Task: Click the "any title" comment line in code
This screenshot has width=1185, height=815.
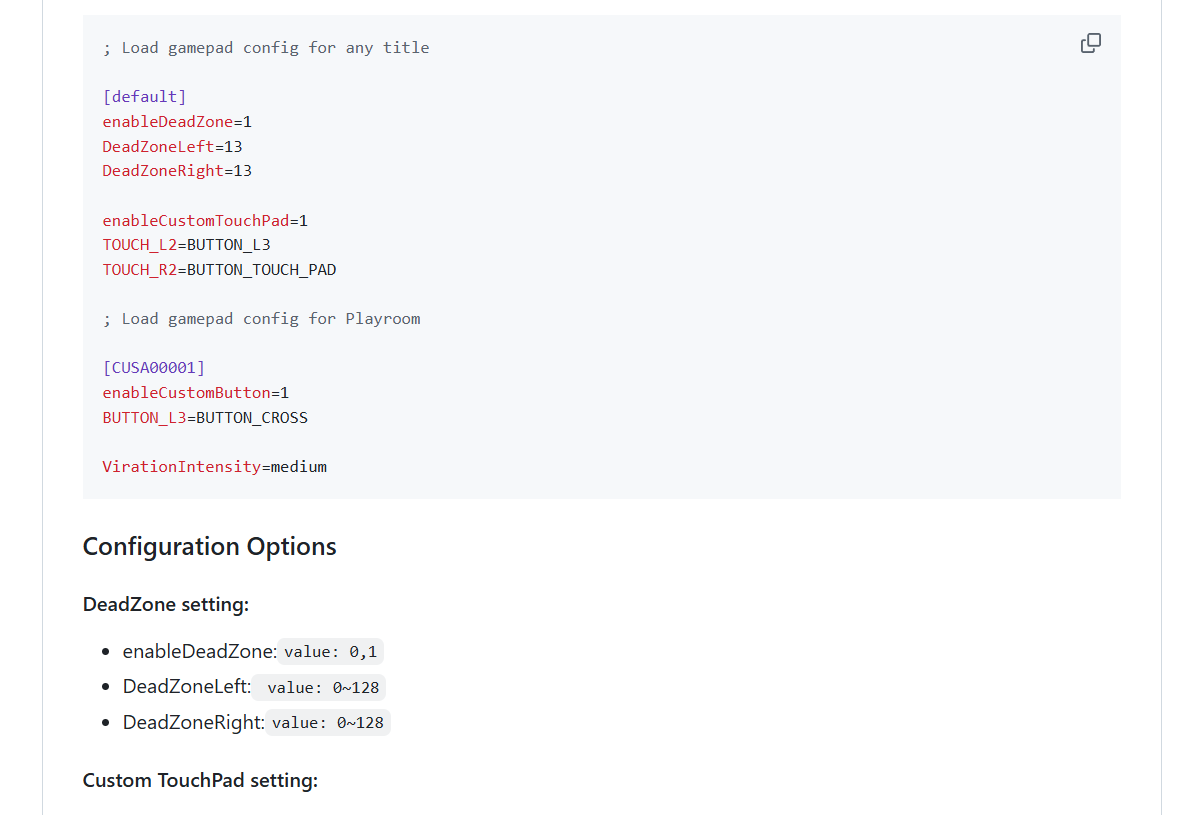Action: coord(266,48)
